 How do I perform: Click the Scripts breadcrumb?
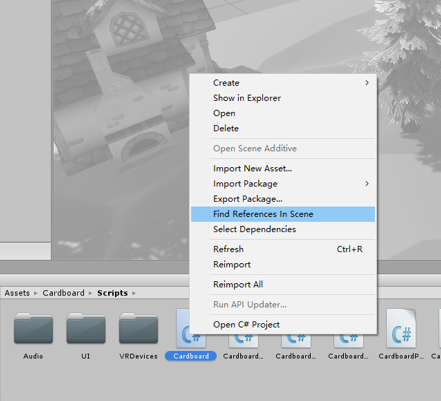tap(112, 293)
